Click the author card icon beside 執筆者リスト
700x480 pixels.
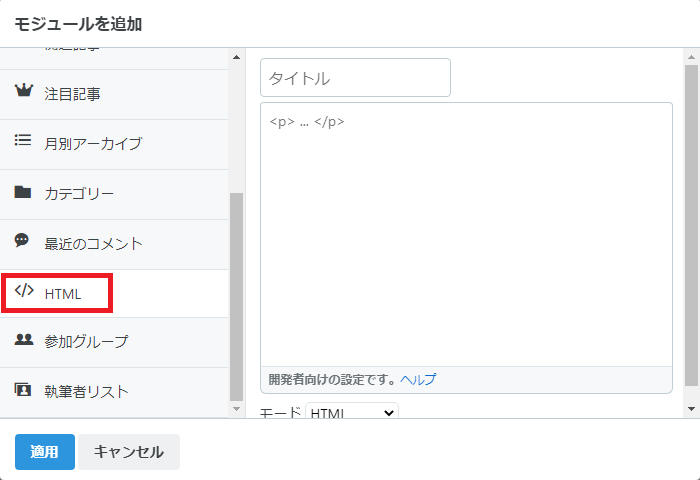tap(23, 389)
